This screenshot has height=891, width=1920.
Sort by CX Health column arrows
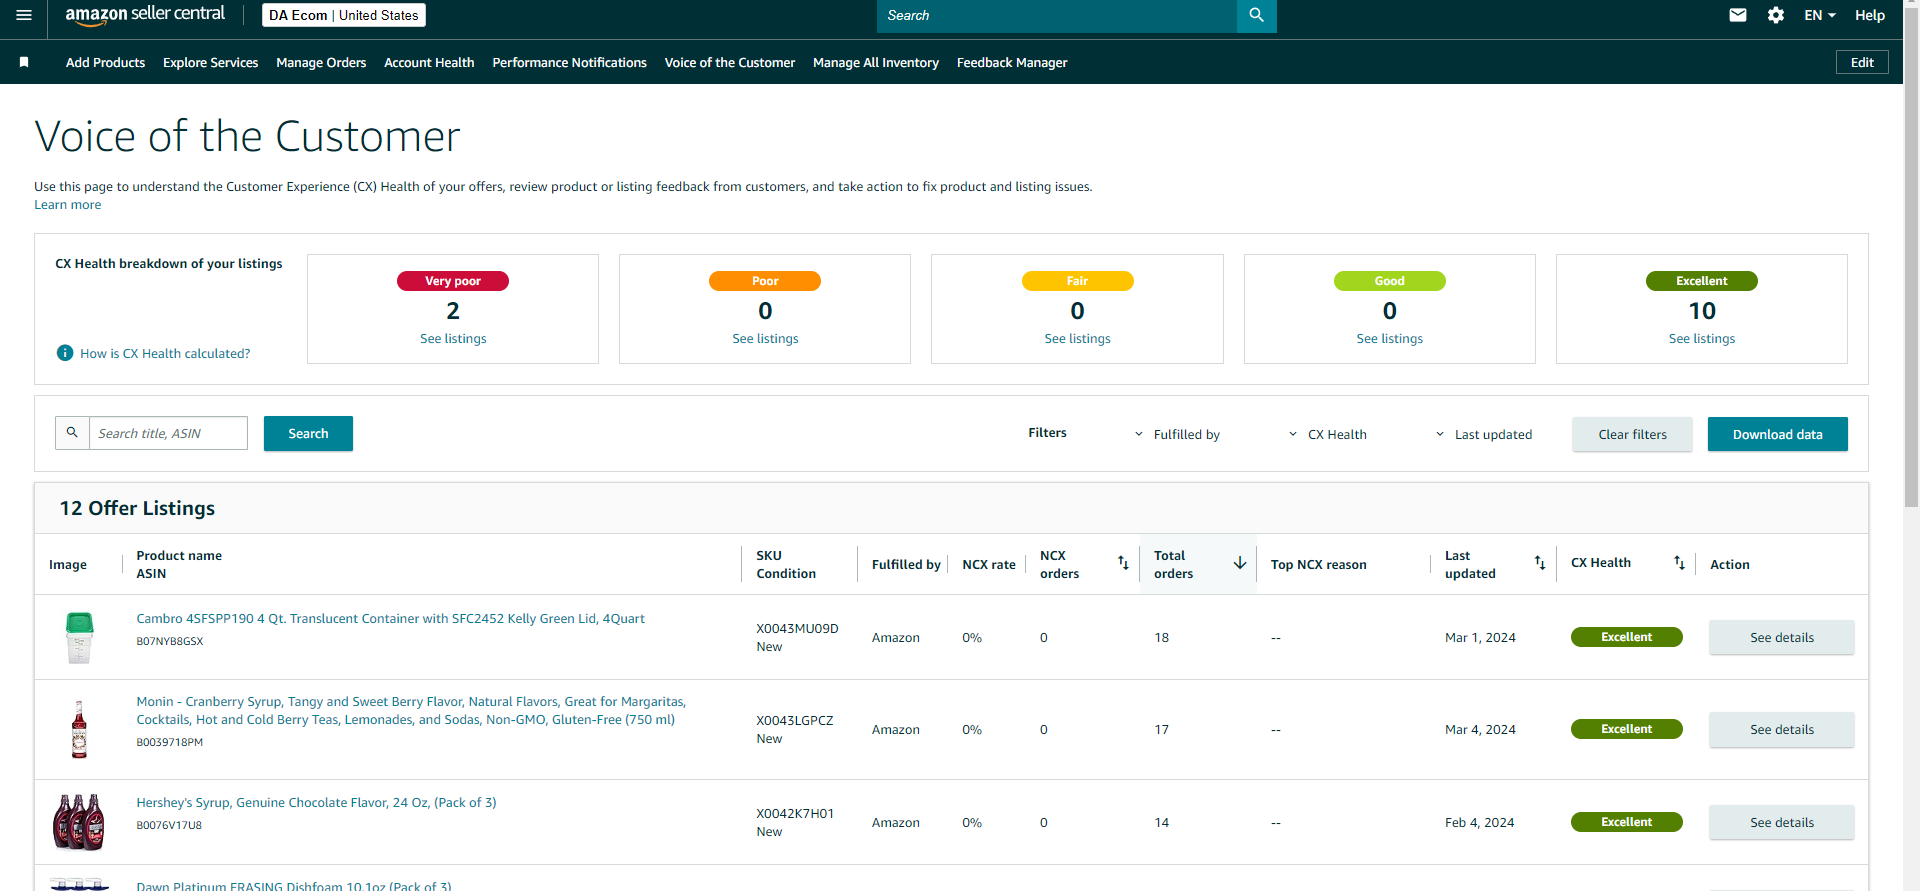tap(1680, 563)
